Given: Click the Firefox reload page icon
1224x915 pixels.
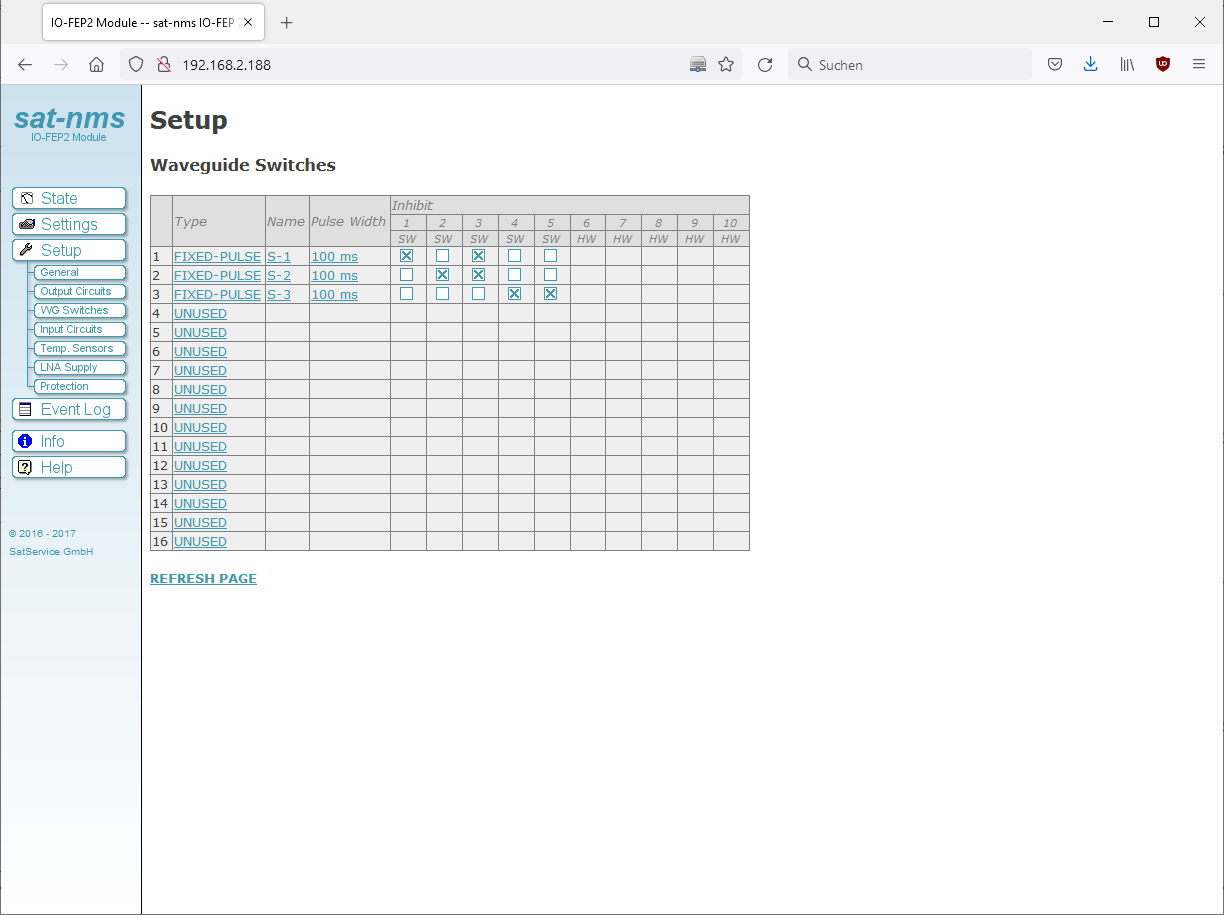Looking at the screenshot, I should pos(765,65).
